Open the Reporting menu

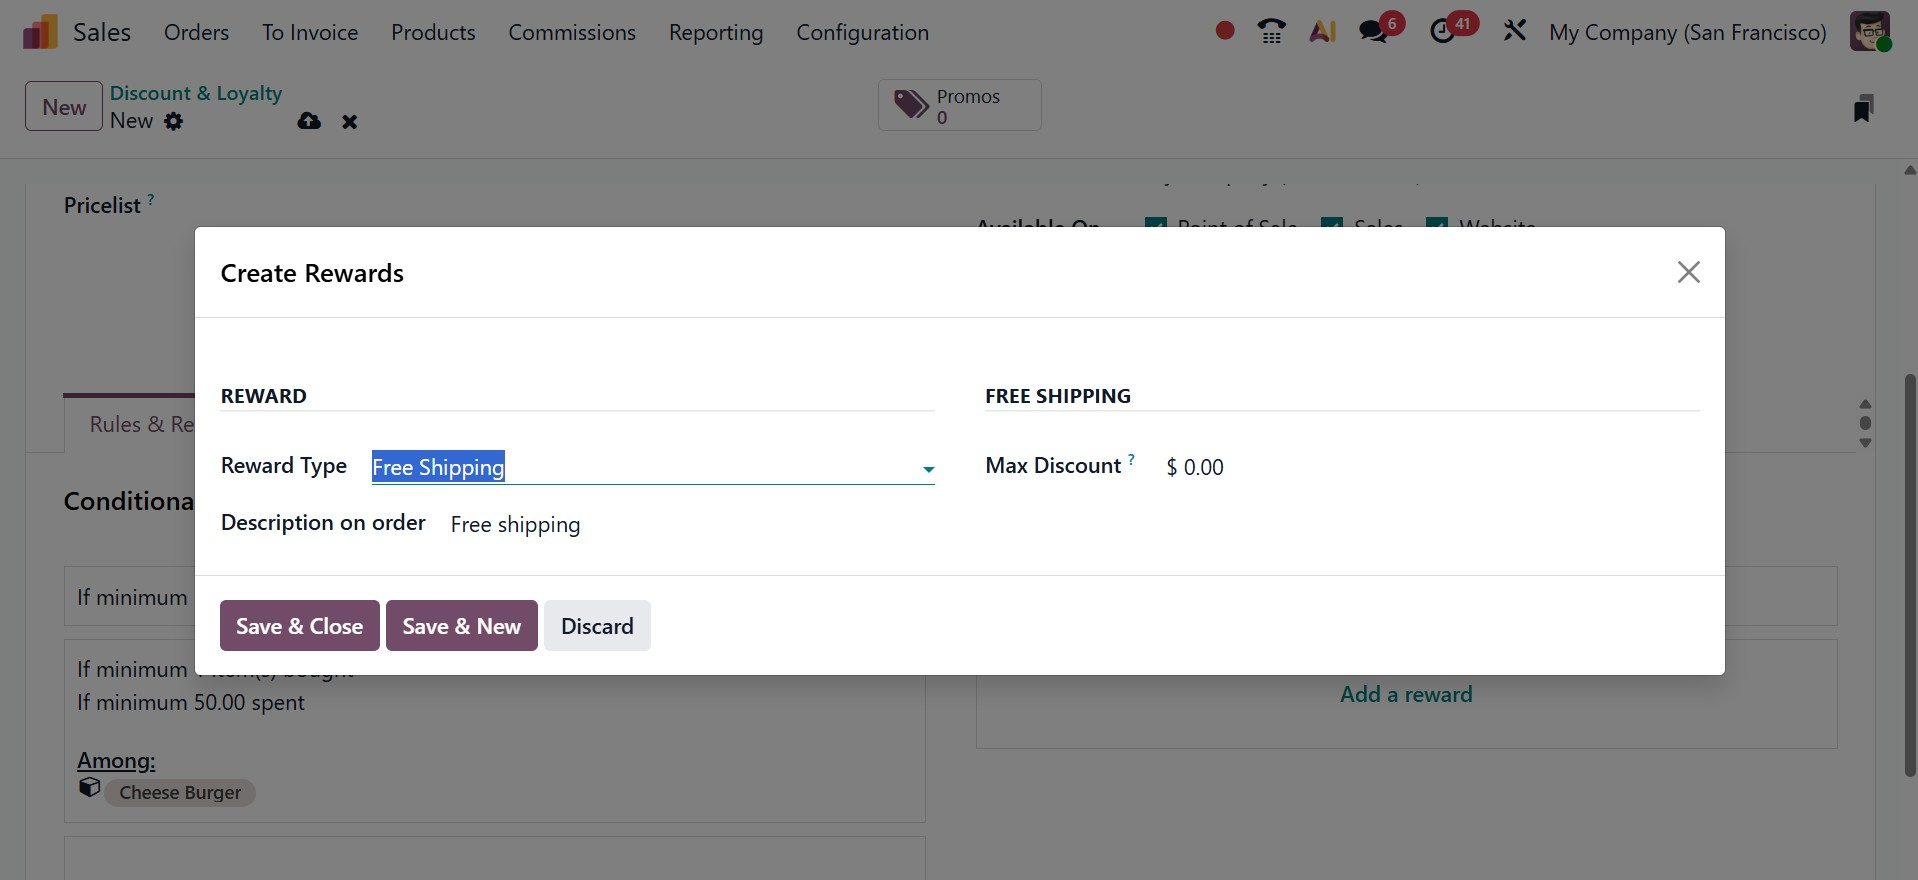(715, 32)
